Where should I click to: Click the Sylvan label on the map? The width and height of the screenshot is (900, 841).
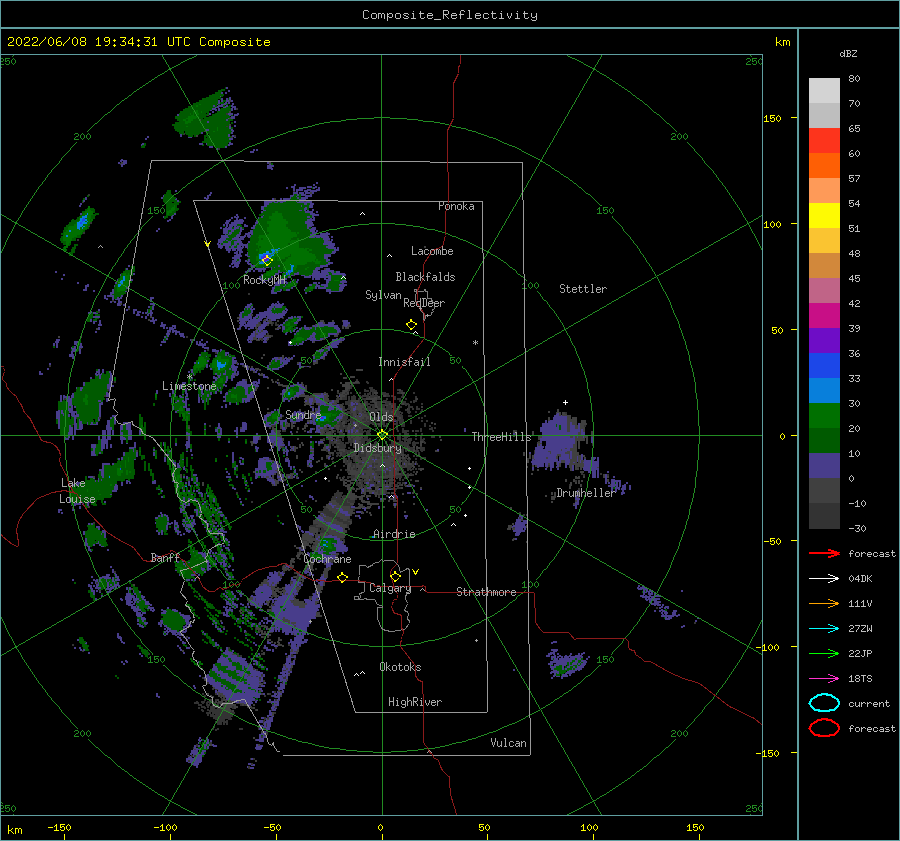383,295
